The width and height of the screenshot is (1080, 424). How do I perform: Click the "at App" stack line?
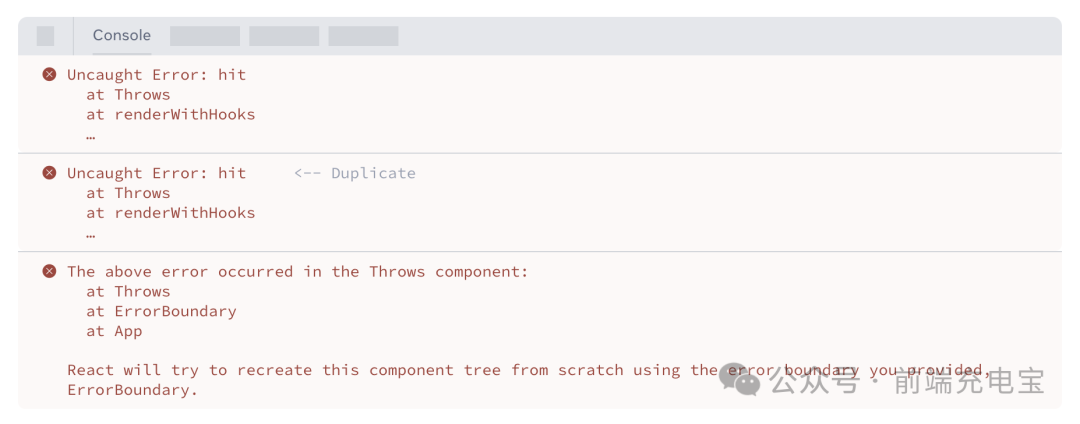click(114, 331)
